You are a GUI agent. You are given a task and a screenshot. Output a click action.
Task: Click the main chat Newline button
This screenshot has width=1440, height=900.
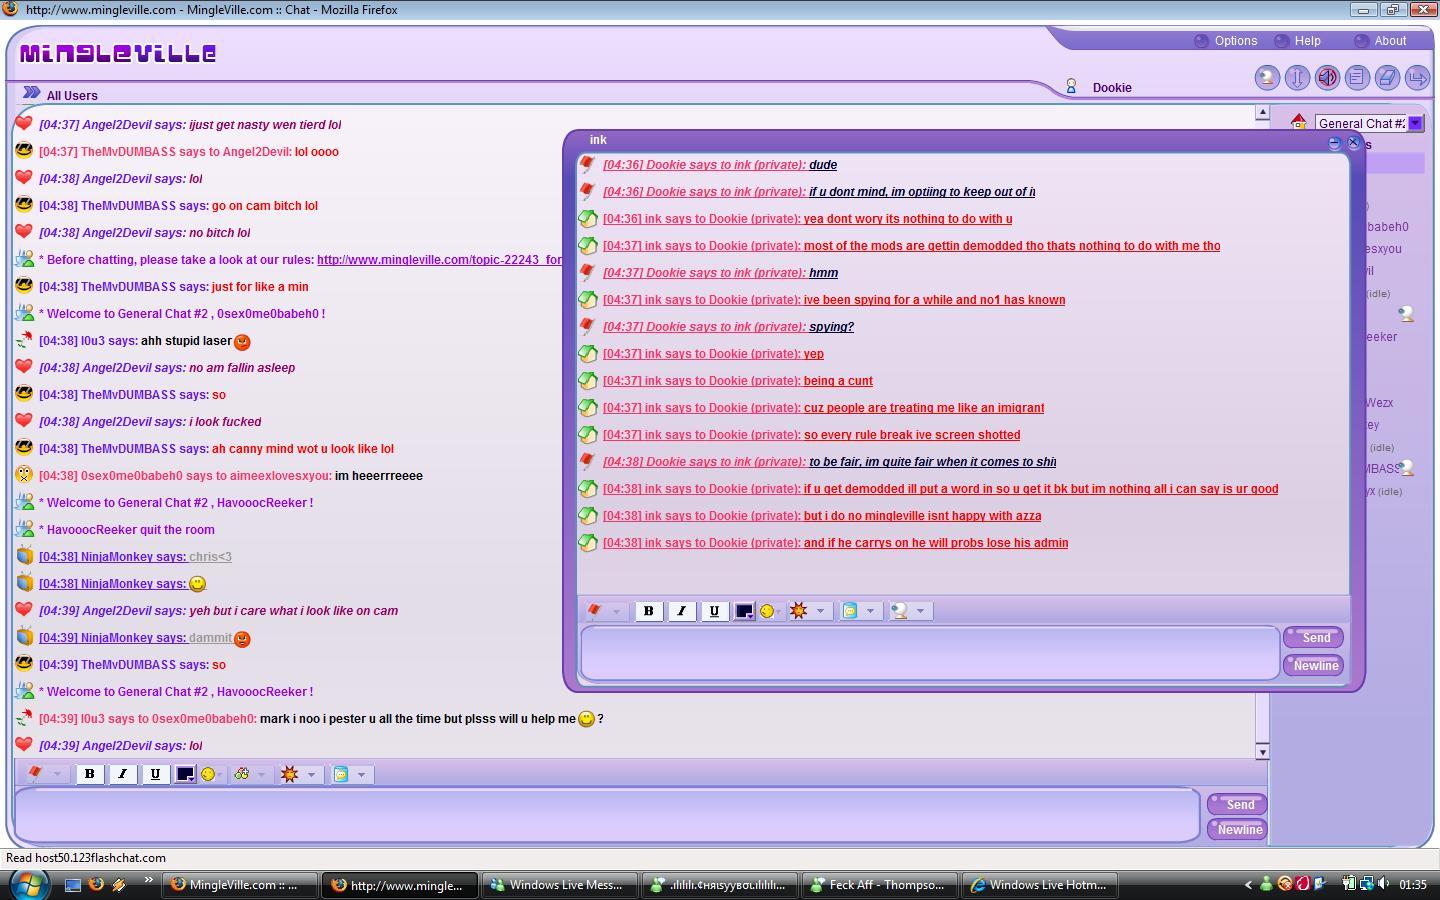pyautogui.click(x=1238, y=829)
